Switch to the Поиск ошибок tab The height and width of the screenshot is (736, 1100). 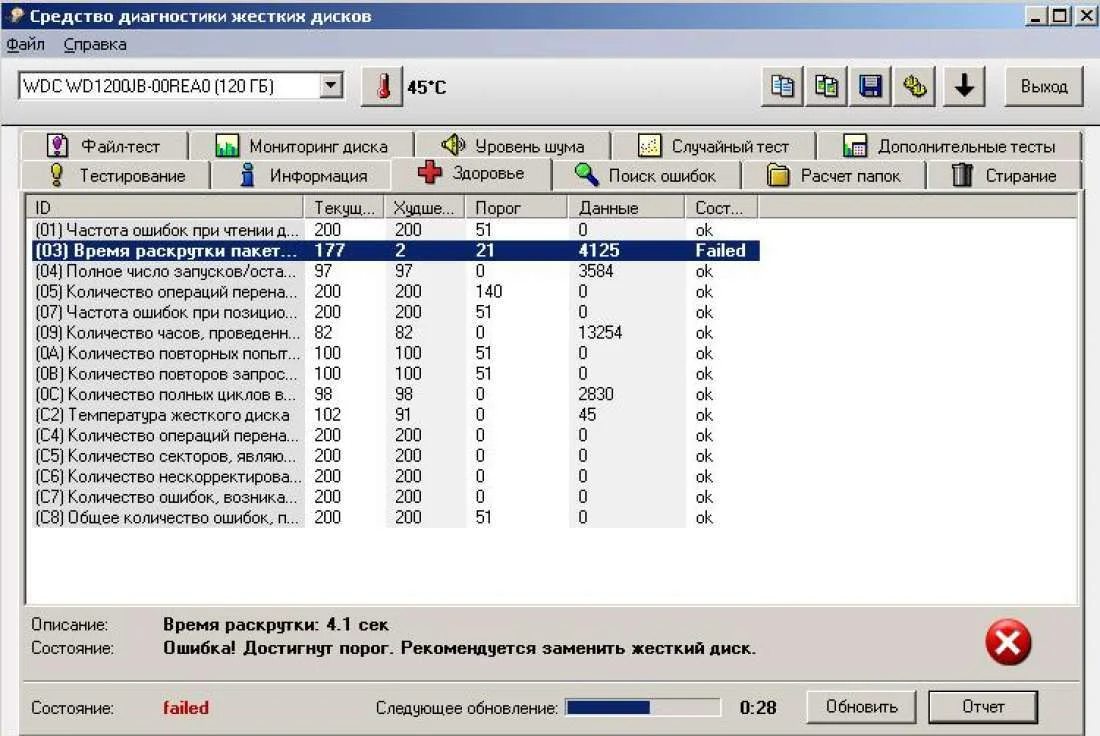coord(645,175)
